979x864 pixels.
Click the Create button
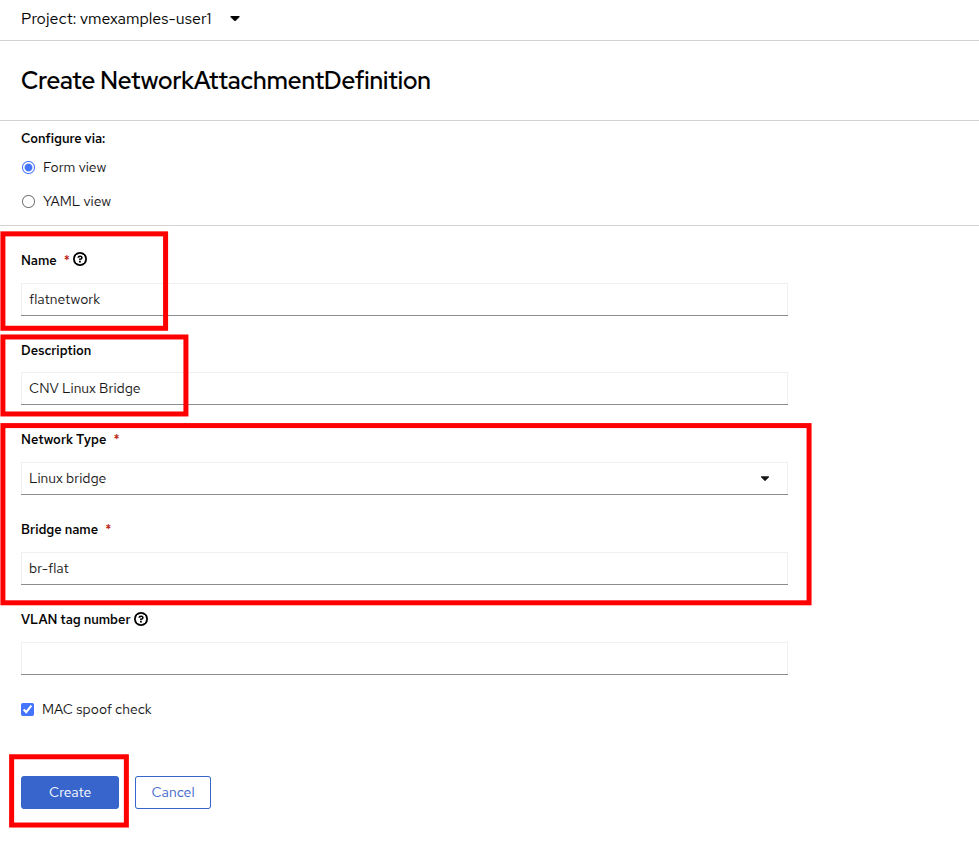pyautogui.click(x=70, y=792)
